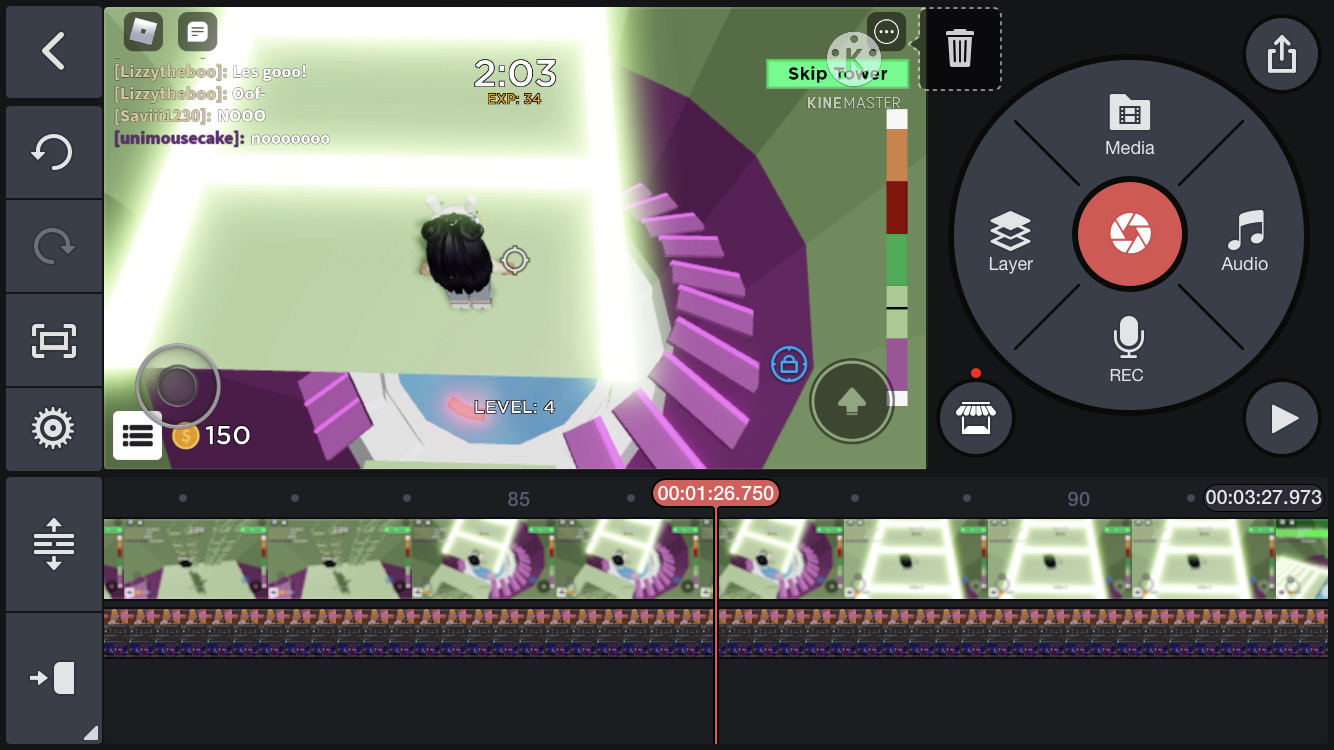Select the video clip after the playhead
Screen dimensions: 1334x750
pyautogui.click(x=1000, y=558)
